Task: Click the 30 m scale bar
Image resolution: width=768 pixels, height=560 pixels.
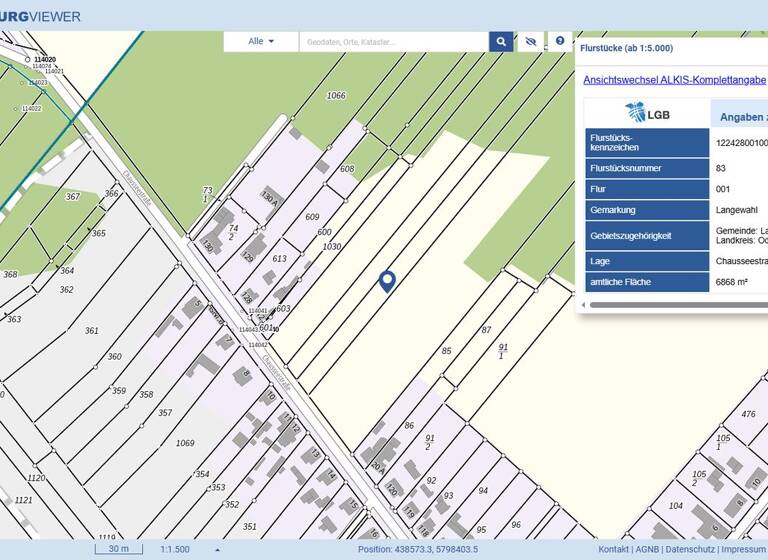Action: 119,549
